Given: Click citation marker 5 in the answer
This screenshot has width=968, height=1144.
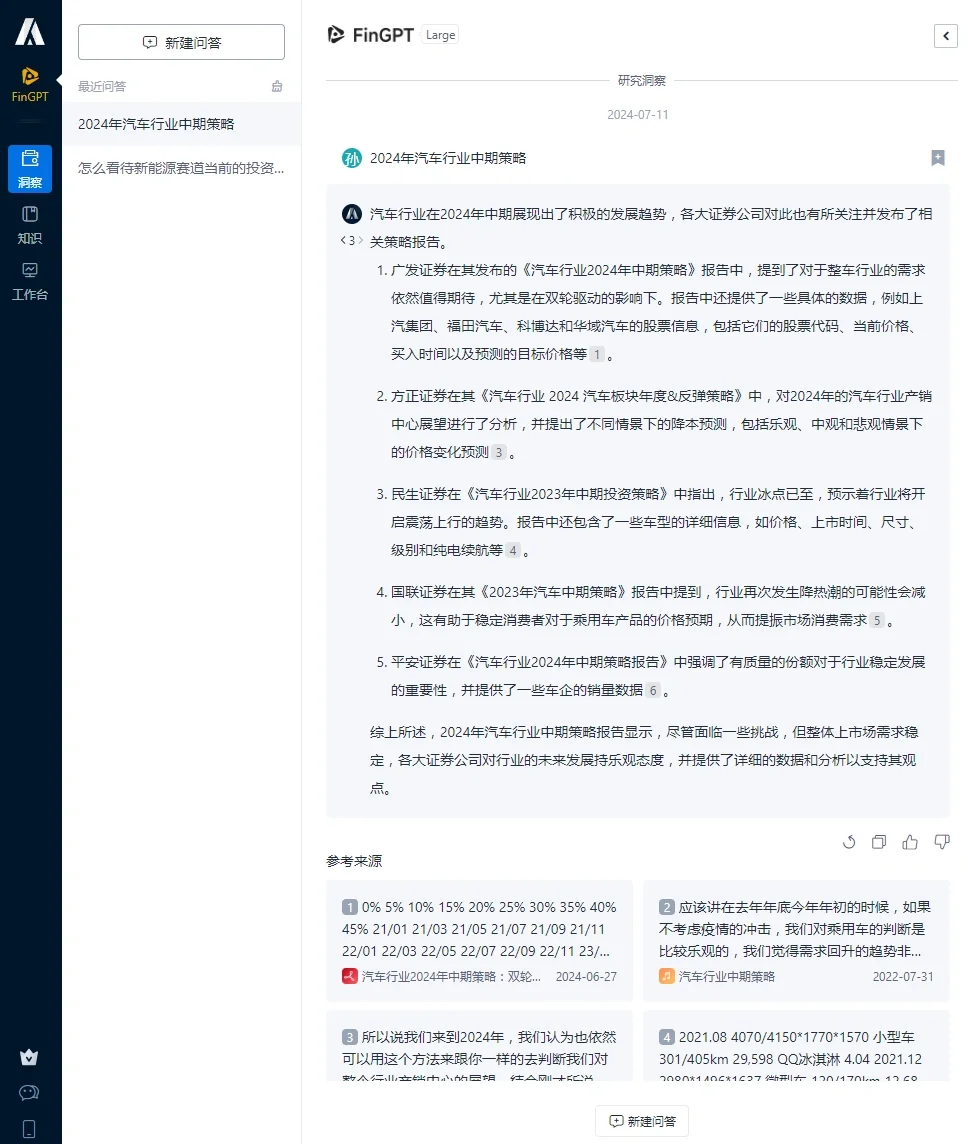Looking at the screenshot, I should [x=877, y=620].
